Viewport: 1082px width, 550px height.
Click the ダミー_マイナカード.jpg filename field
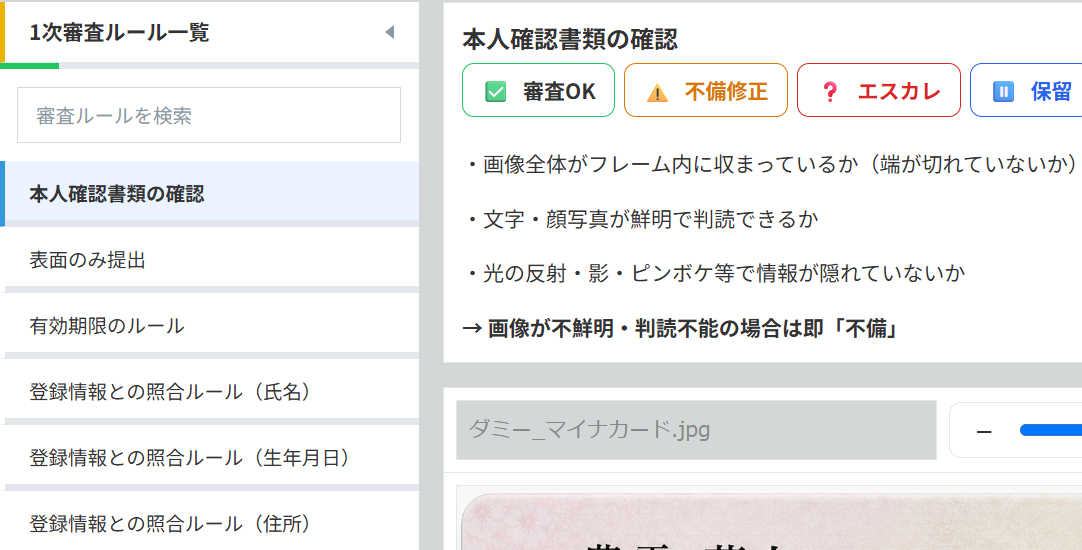(696, 430)
